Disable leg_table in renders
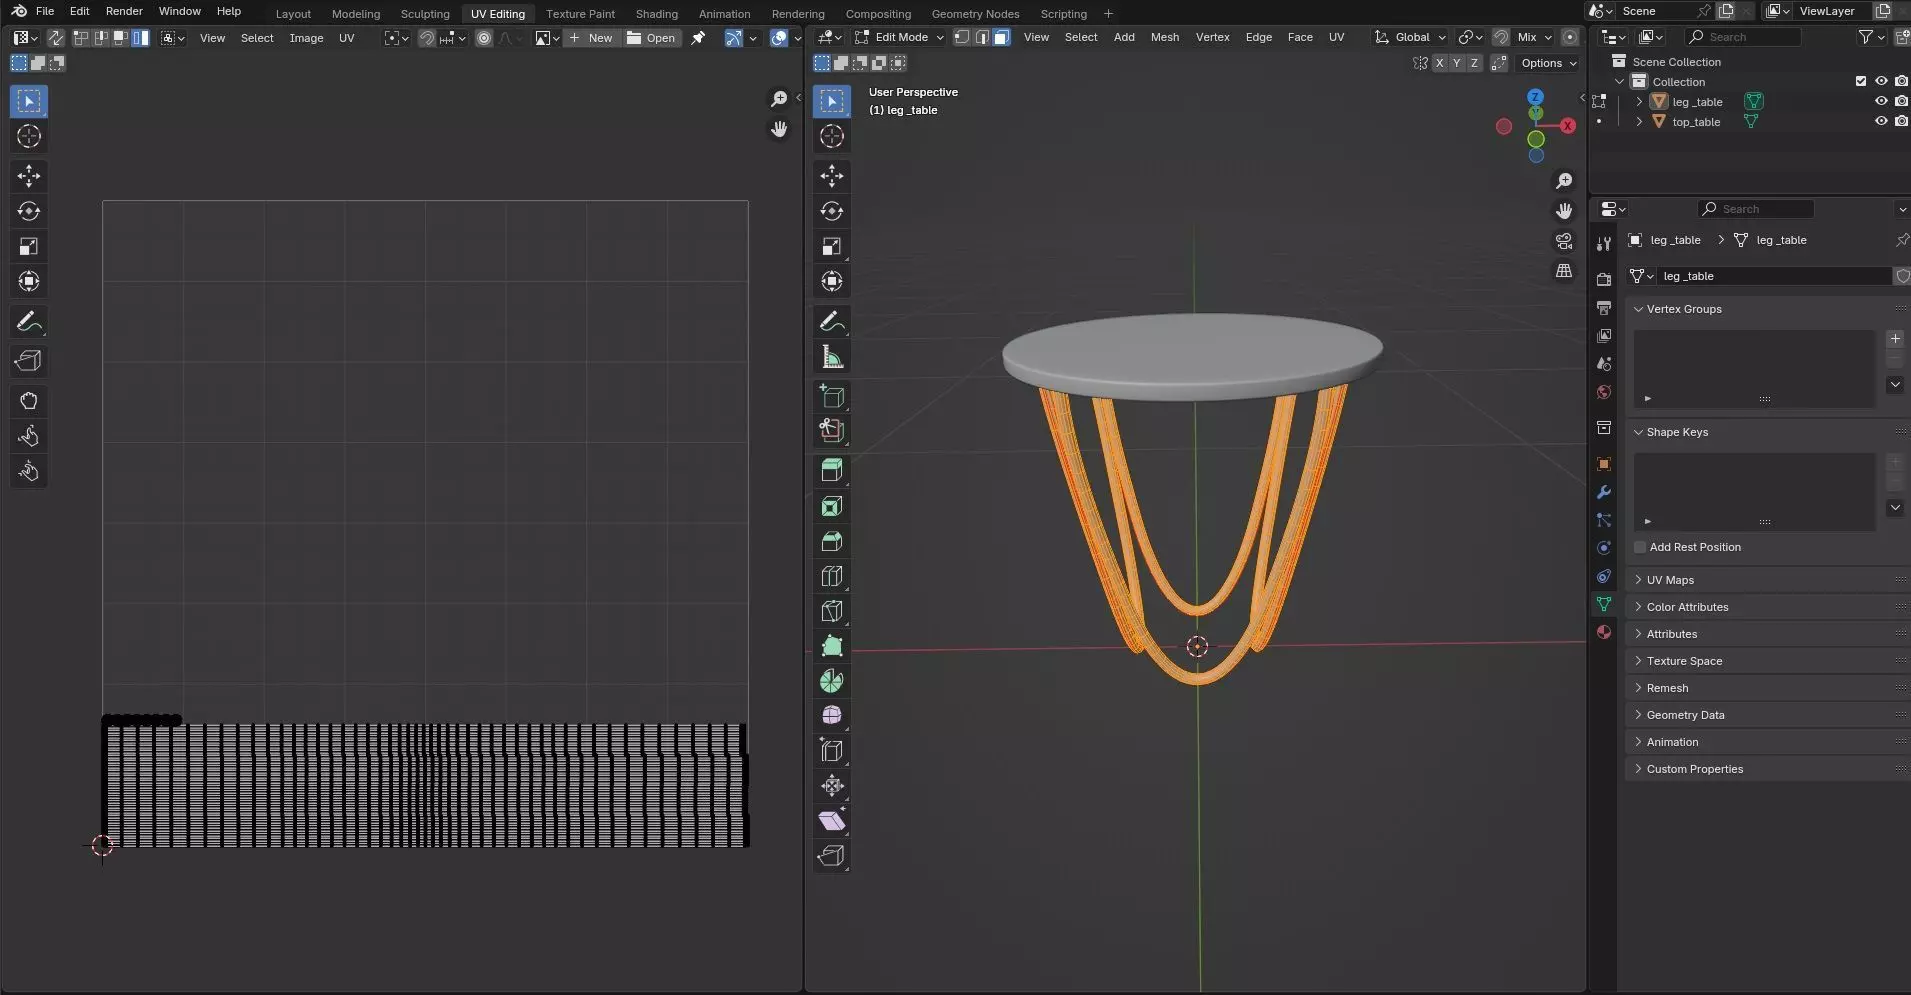The width and height of the screenshot is (1911, 995). 1901,102
